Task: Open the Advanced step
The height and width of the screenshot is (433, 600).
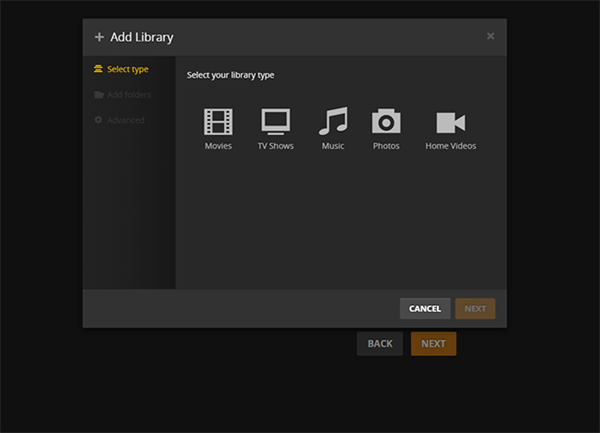Action: click(119, 120)
